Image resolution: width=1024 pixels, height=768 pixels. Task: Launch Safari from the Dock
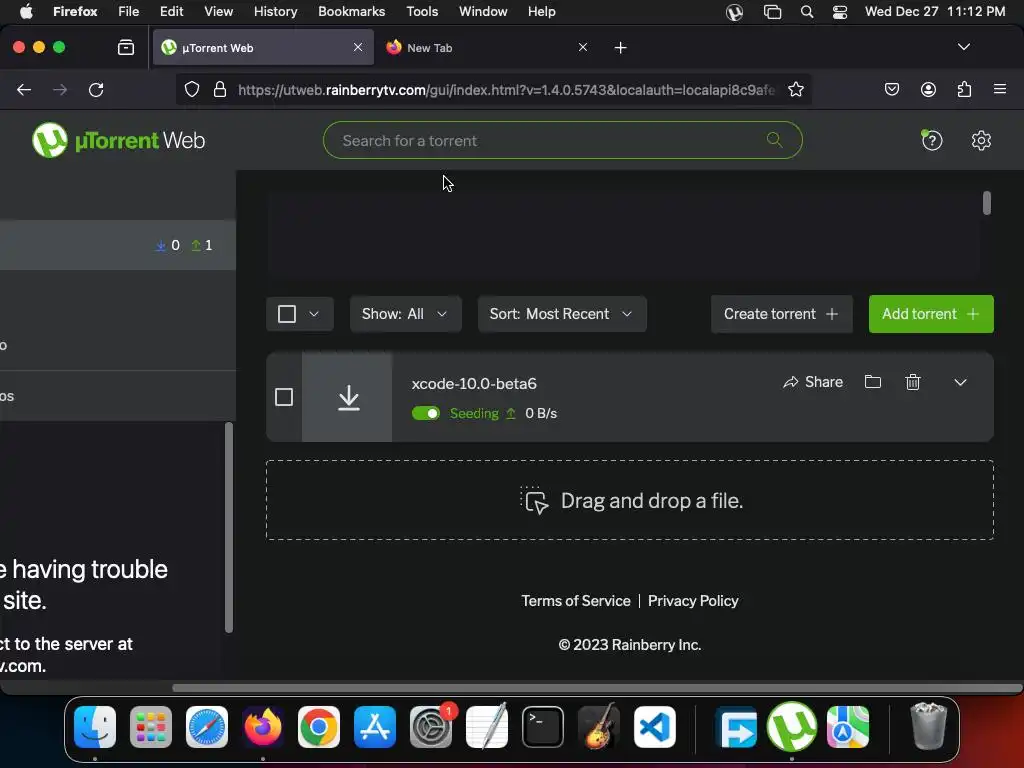(207, 727)
